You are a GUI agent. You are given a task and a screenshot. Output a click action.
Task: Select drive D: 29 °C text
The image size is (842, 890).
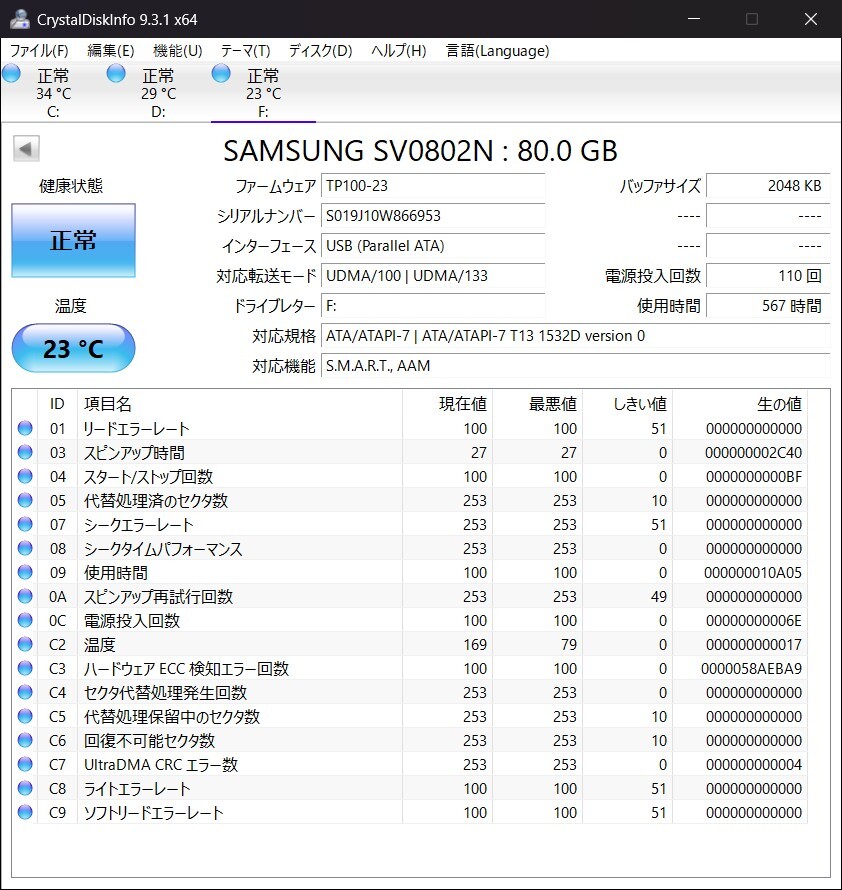click(158, 94)
